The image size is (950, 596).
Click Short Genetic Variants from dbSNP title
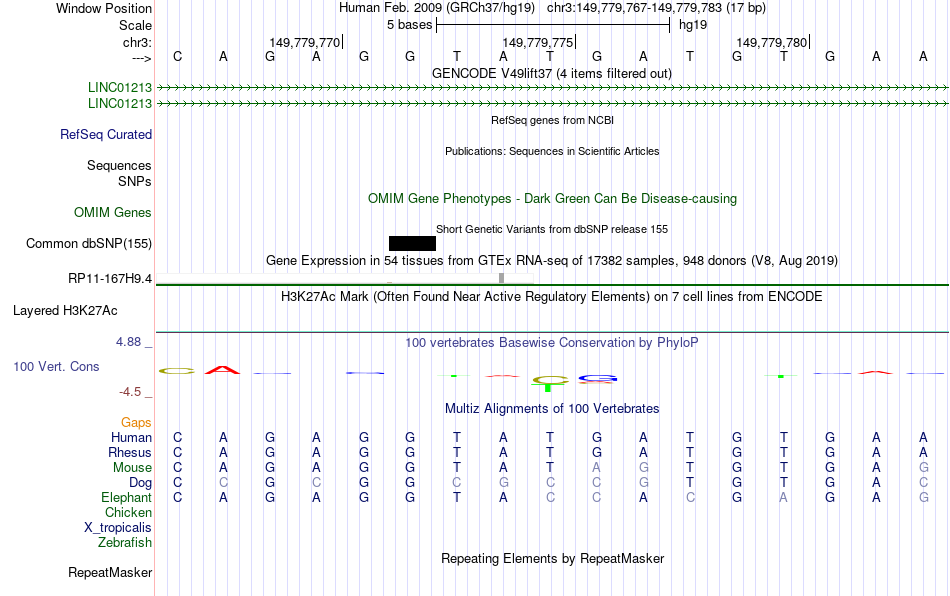(x=551, y=229)
